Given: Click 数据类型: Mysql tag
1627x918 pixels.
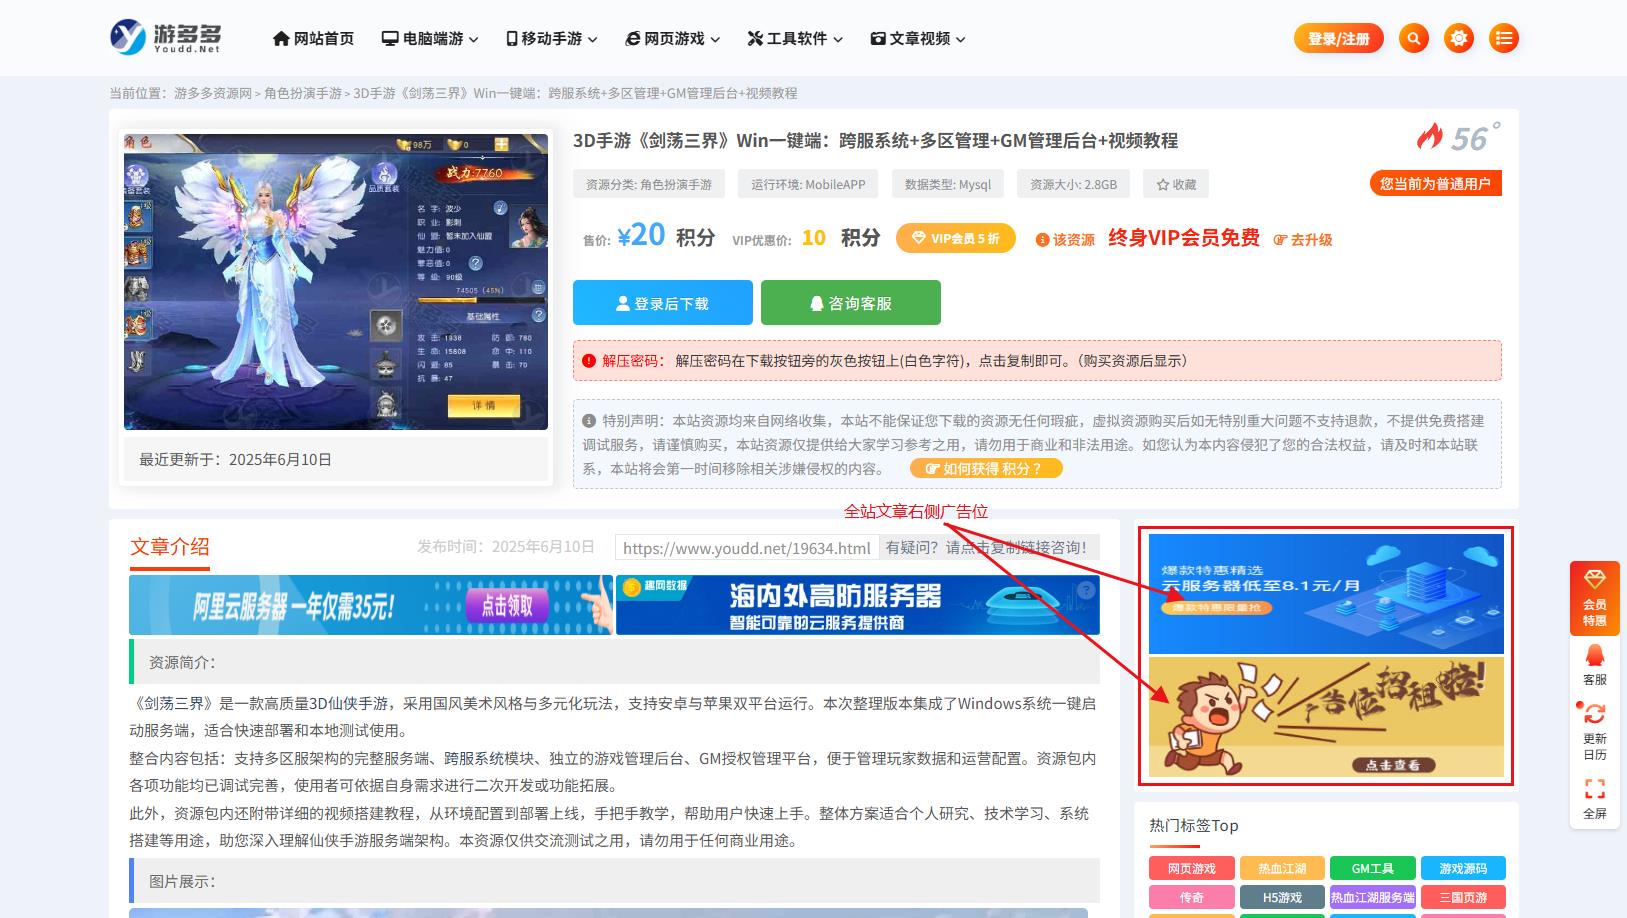Looking at the screenshot, I should click(x=948, y=184).
